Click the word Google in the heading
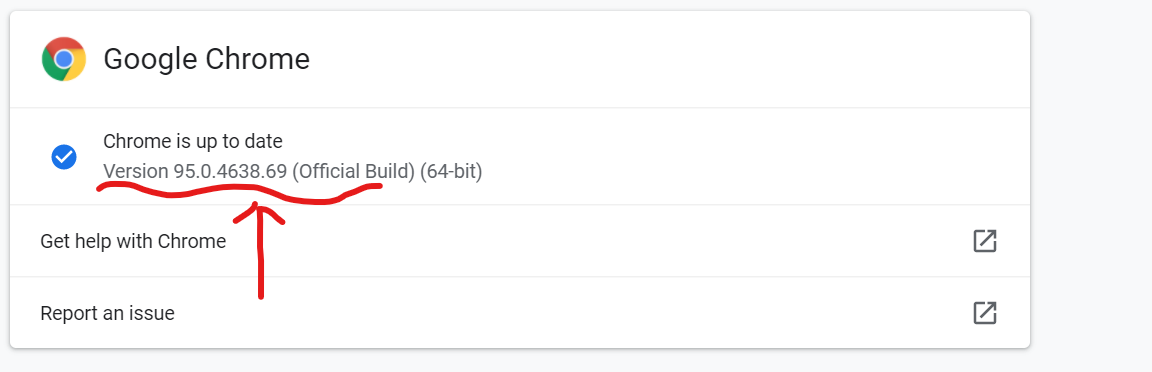Image resolution: width=1152 pixels, height=372 pixels. point(151,59)
